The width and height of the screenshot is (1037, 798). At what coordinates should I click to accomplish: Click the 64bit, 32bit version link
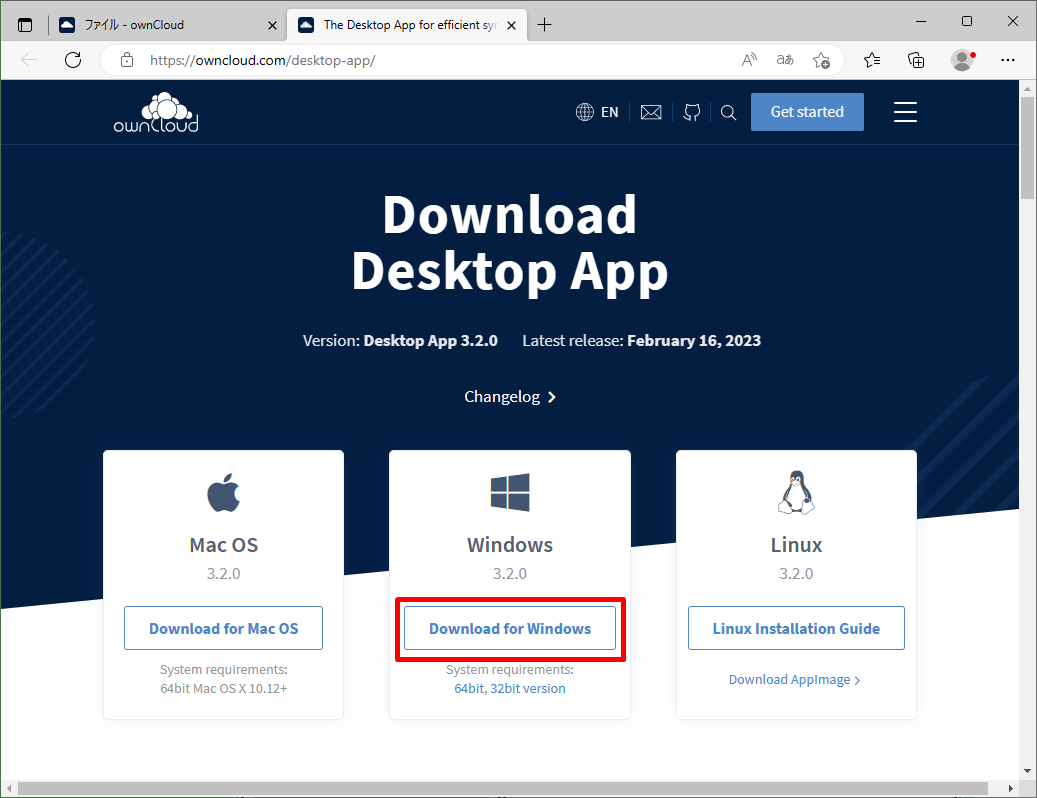[x=510, y=688]
